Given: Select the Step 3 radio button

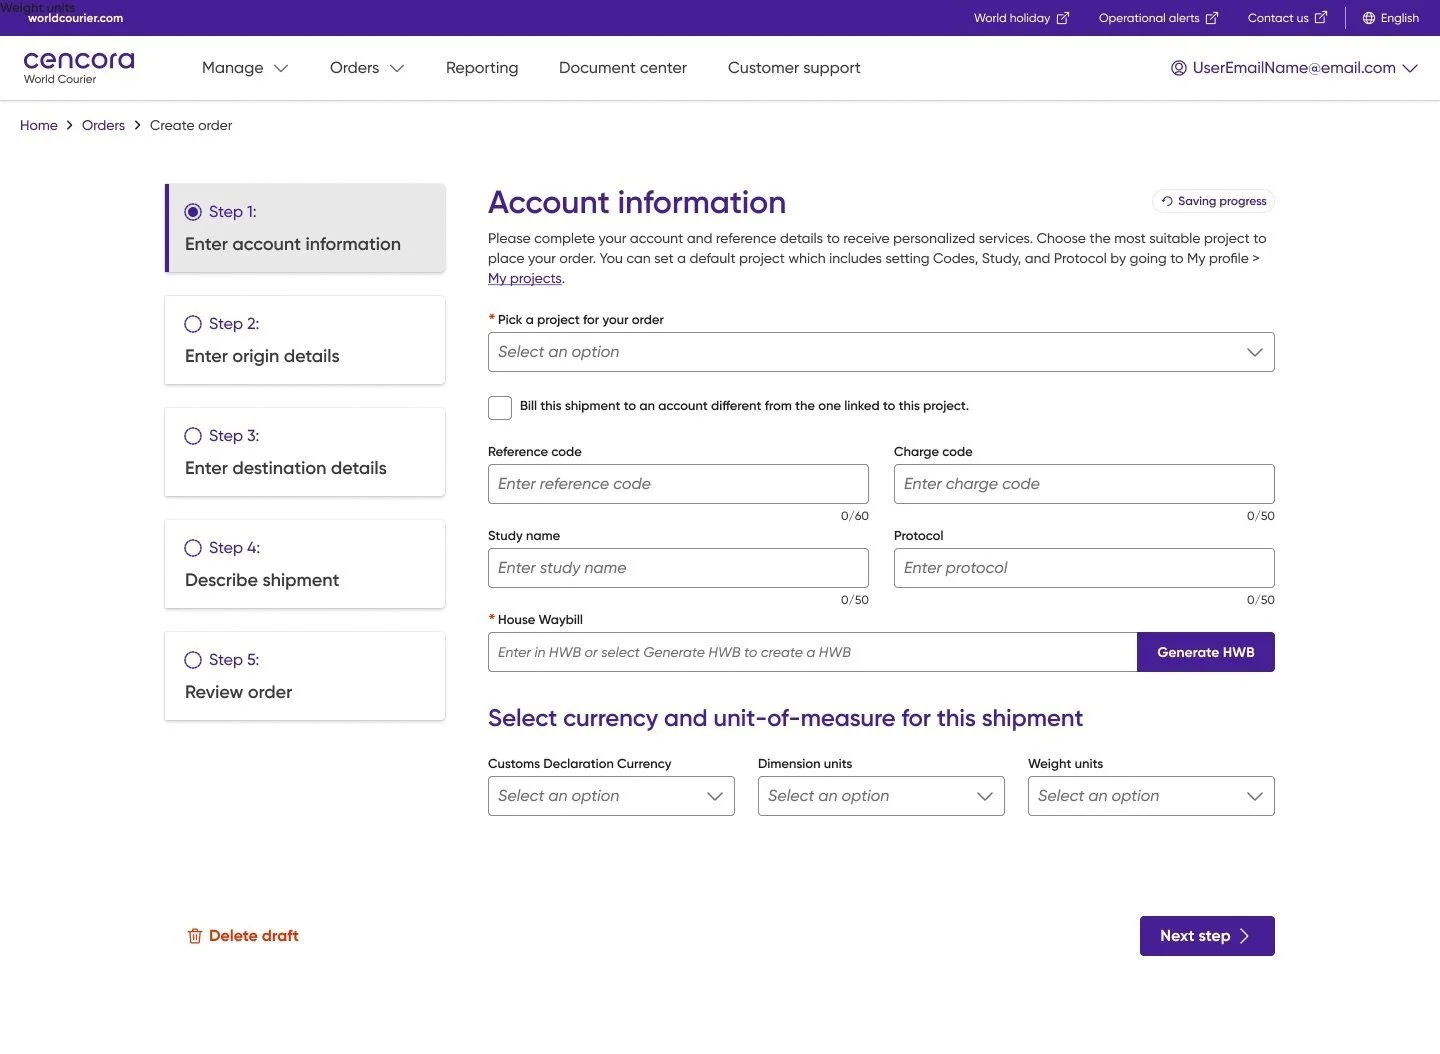Looking at the screenshot, I should coord(193,436).
